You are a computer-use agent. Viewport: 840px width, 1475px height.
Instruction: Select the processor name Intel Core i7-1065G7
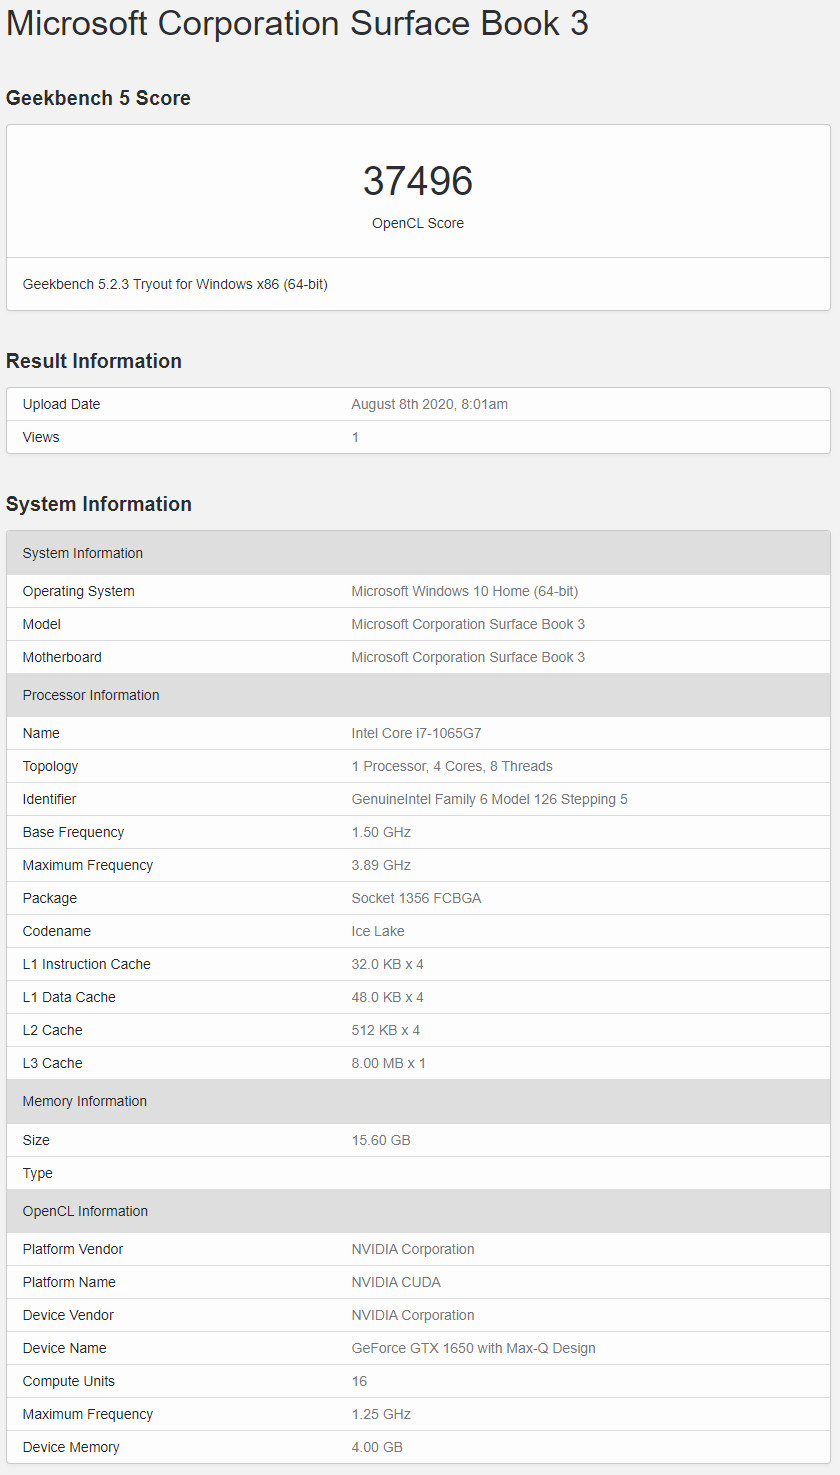point(416,733)
